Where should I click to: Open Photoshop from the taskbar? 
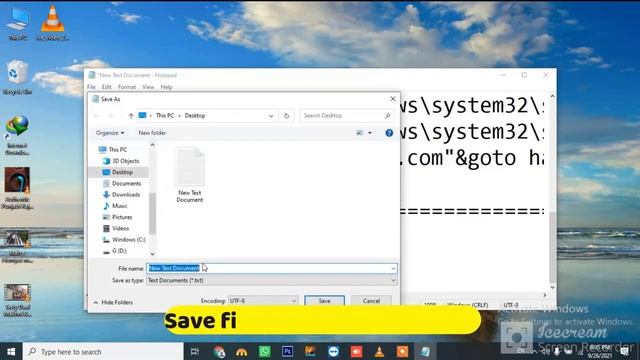pos(287,351)
